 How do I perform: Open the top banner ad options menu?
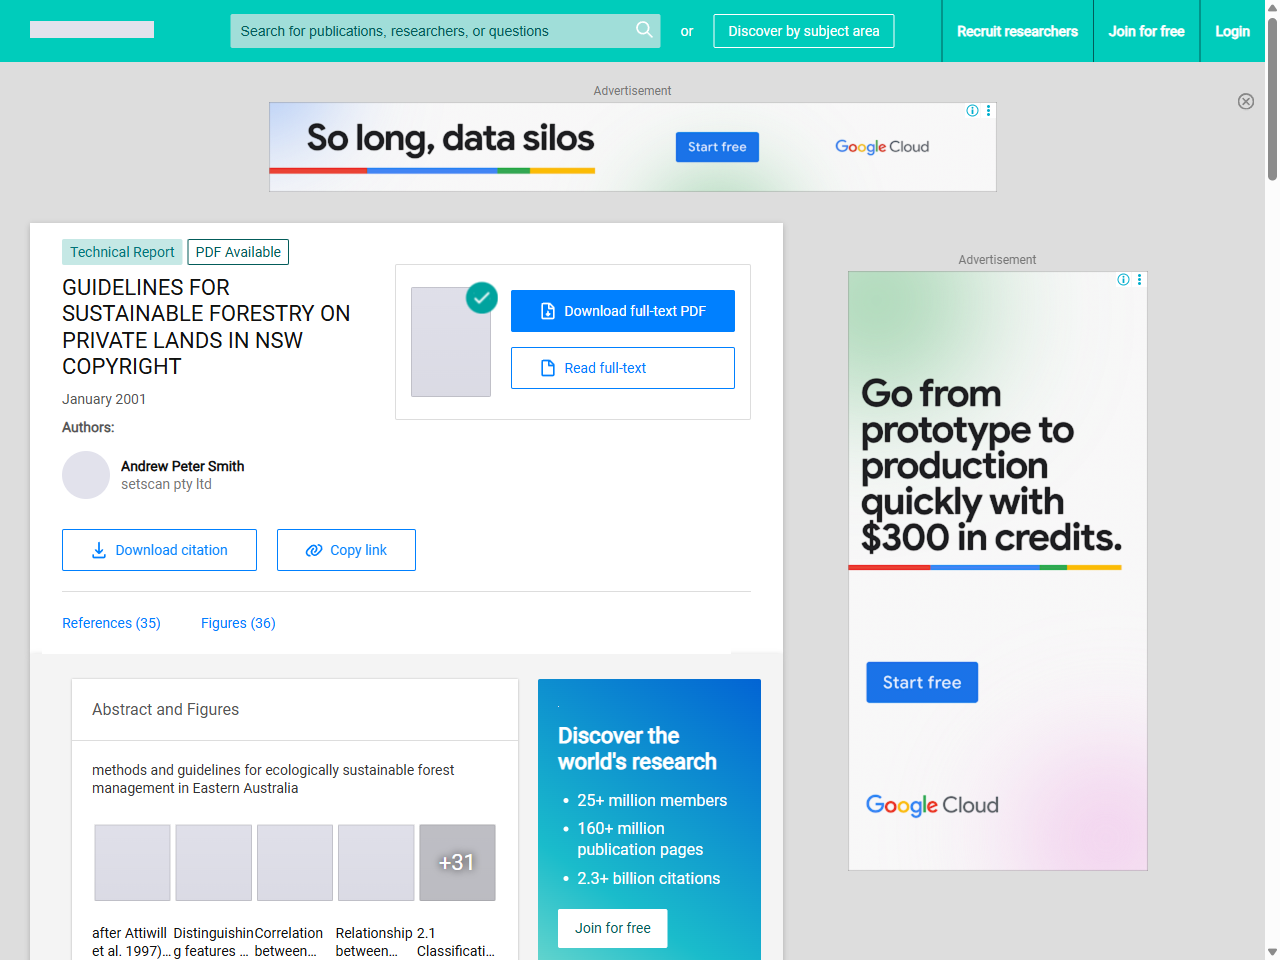tap(988, 111)
